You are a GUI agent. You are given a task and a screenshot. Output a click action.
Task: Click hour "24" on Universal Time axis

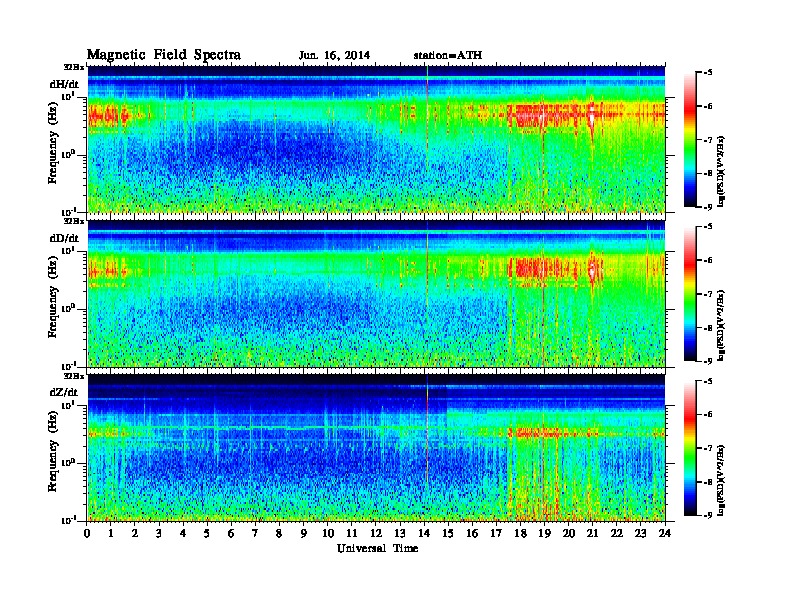(x=665, y=534)
